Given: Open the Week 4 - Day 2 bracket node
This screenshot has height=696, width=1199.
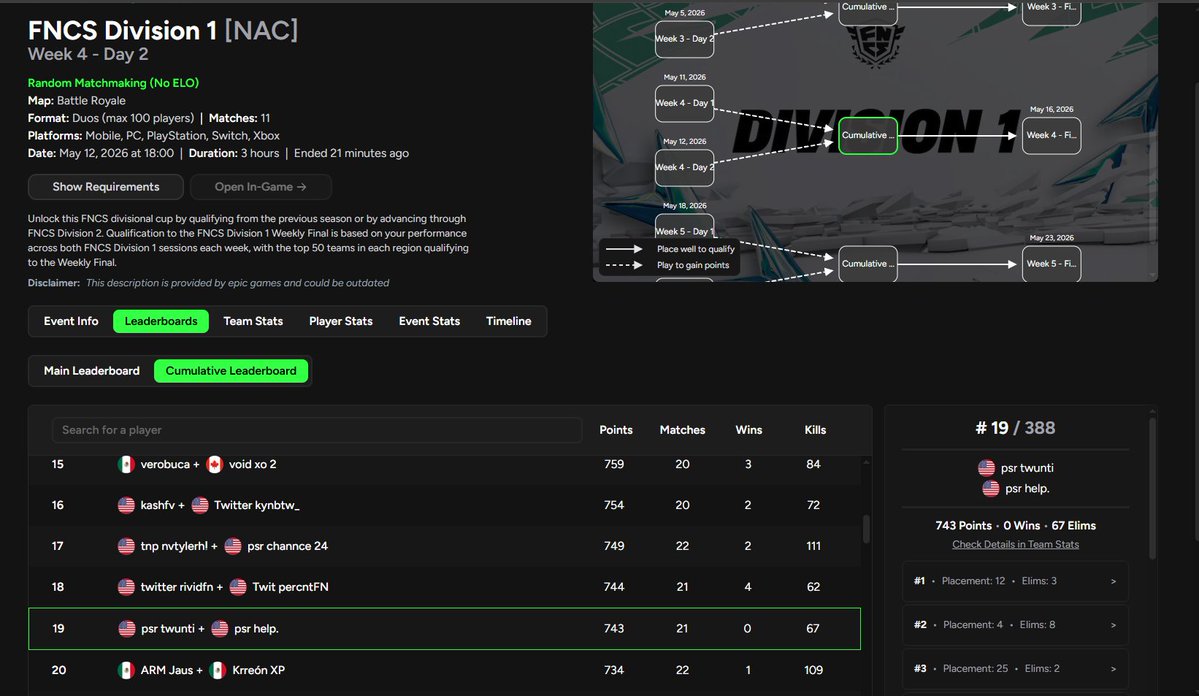Looking at the screenshot, I should point(684,167).
